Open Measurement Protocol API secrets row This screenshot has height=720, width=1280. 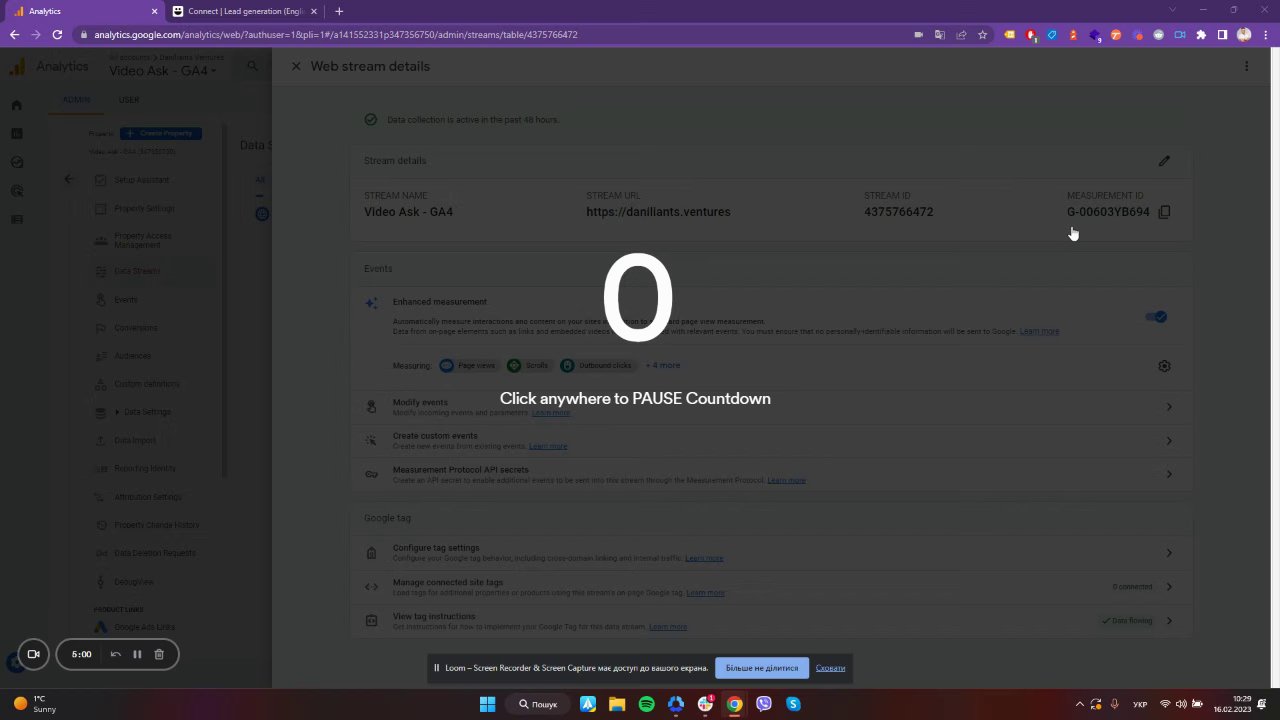coord(770,475)
